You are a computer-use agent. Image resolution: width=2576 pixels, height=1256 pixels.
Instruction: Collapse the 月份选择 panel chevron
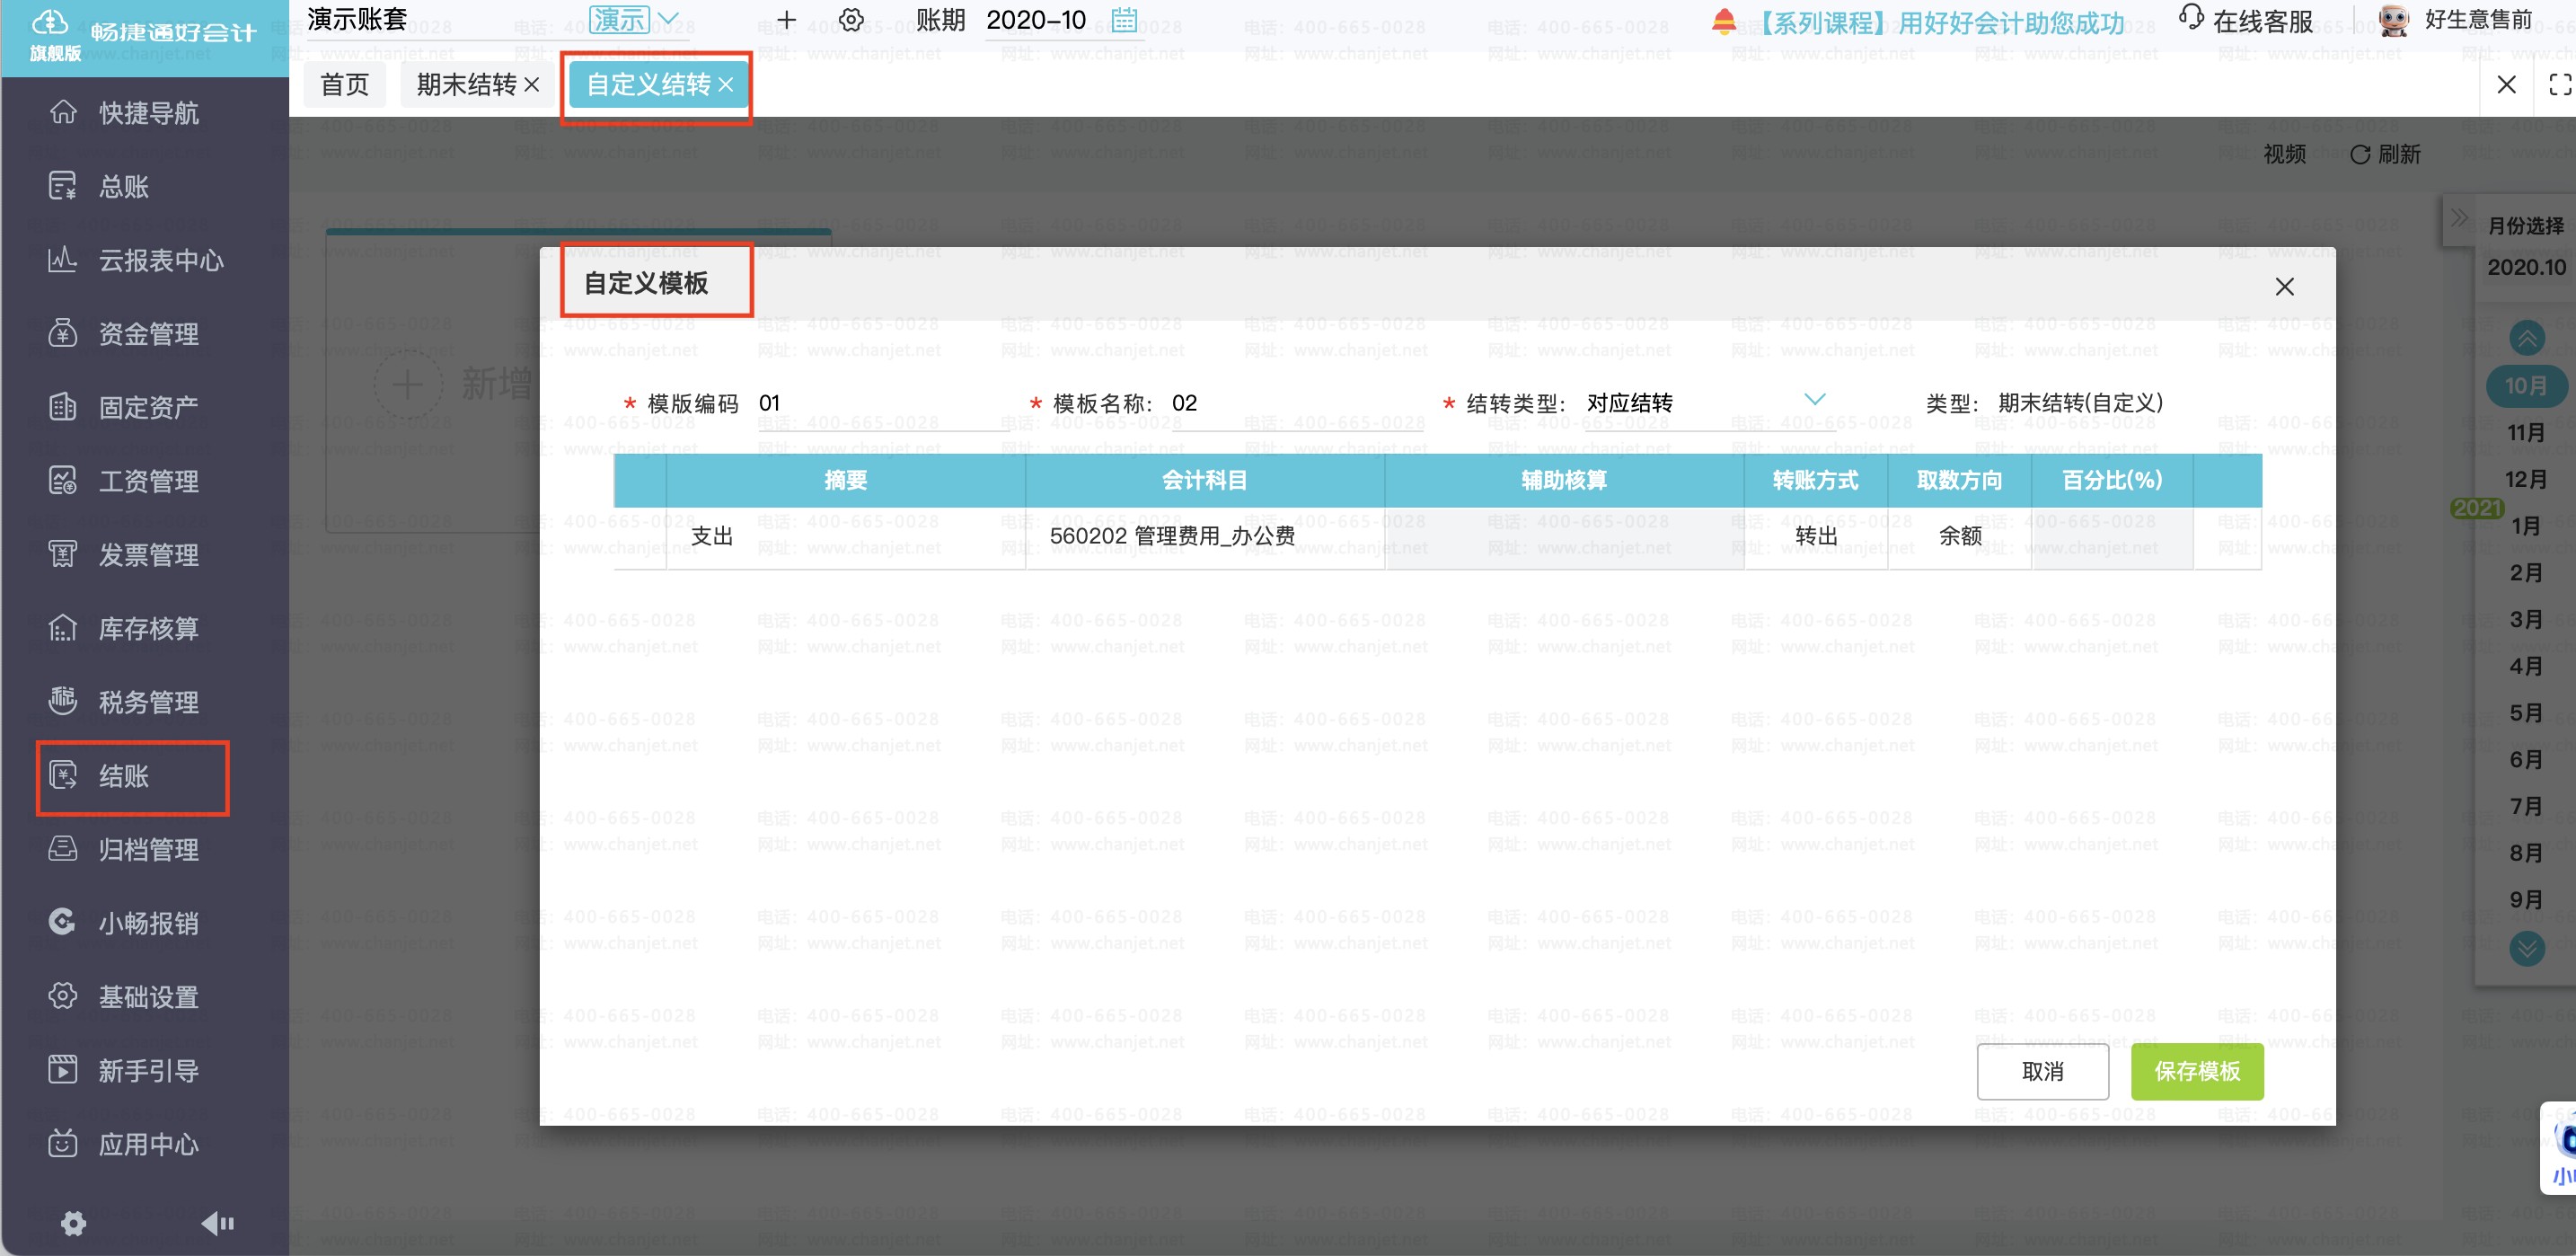(x=2459, y=218)
